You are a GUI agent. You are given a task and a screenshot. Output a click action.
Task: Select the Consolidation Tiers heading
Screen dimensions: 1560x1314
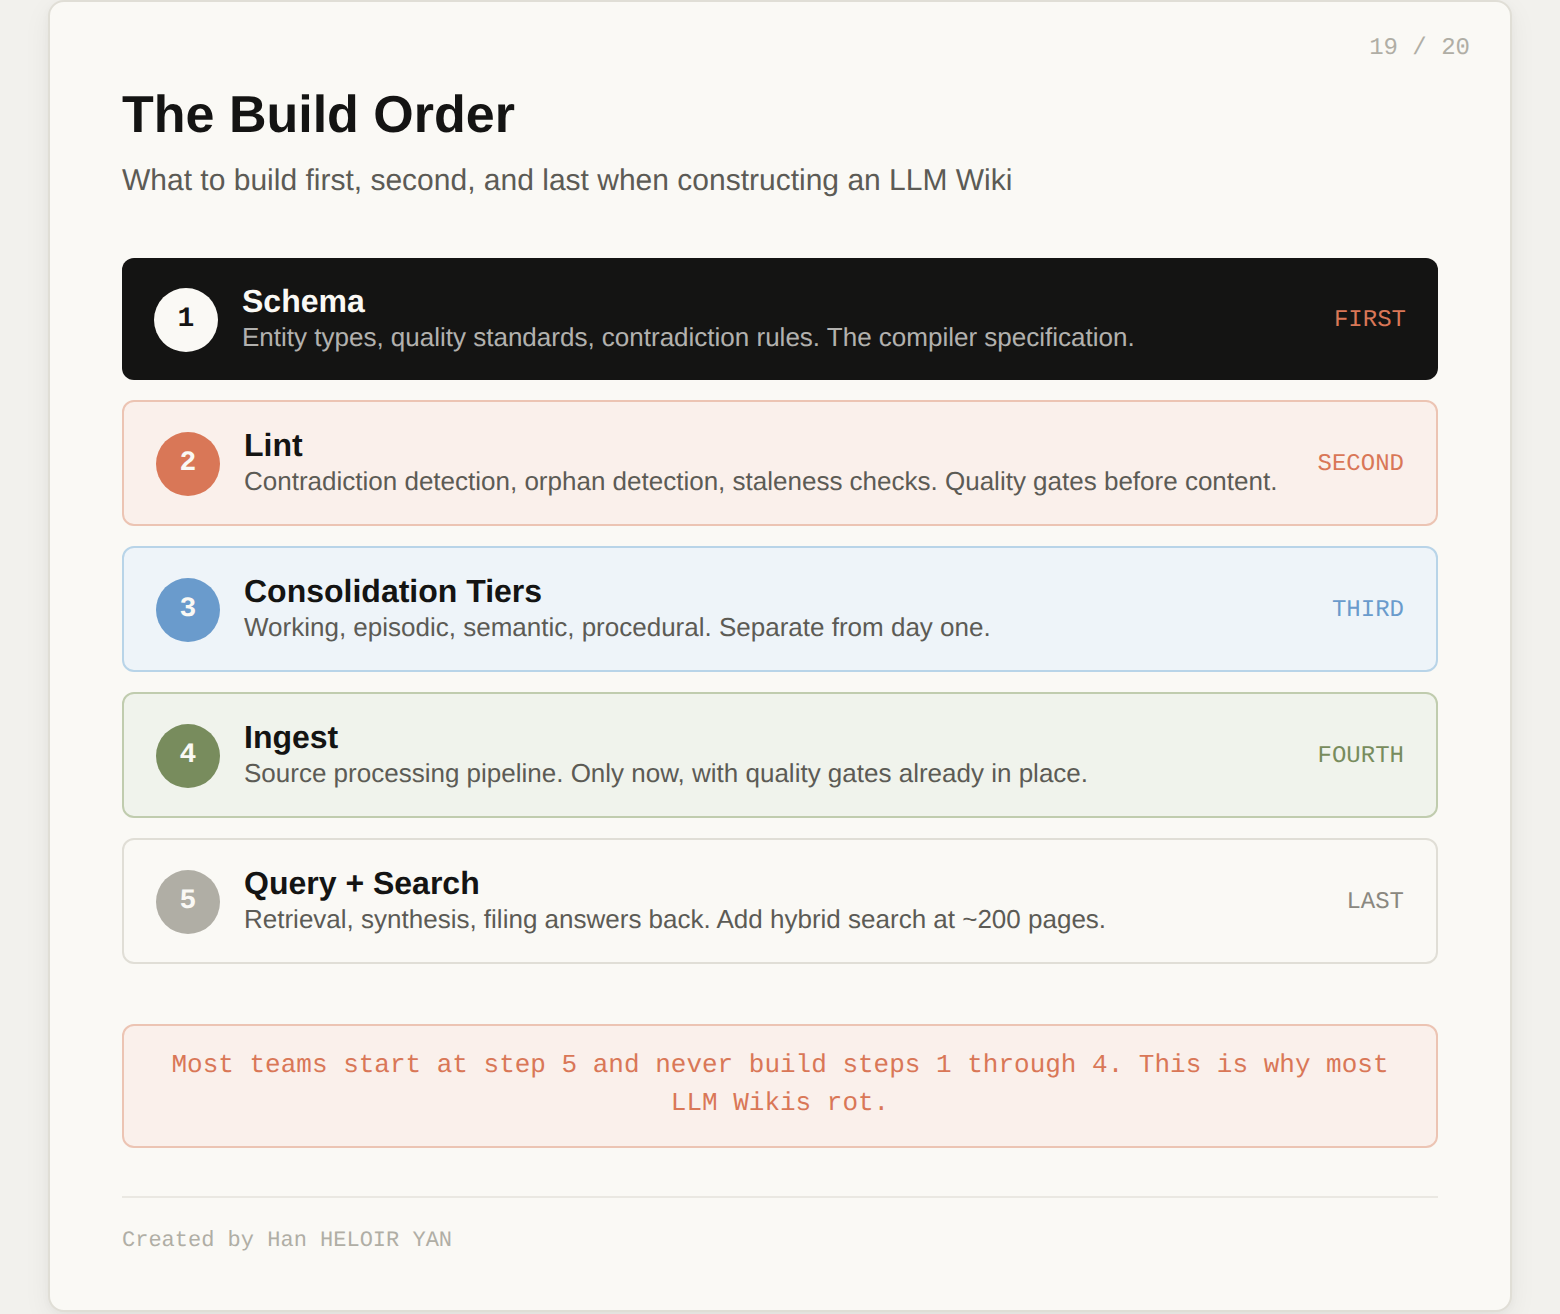click(393, 591)
